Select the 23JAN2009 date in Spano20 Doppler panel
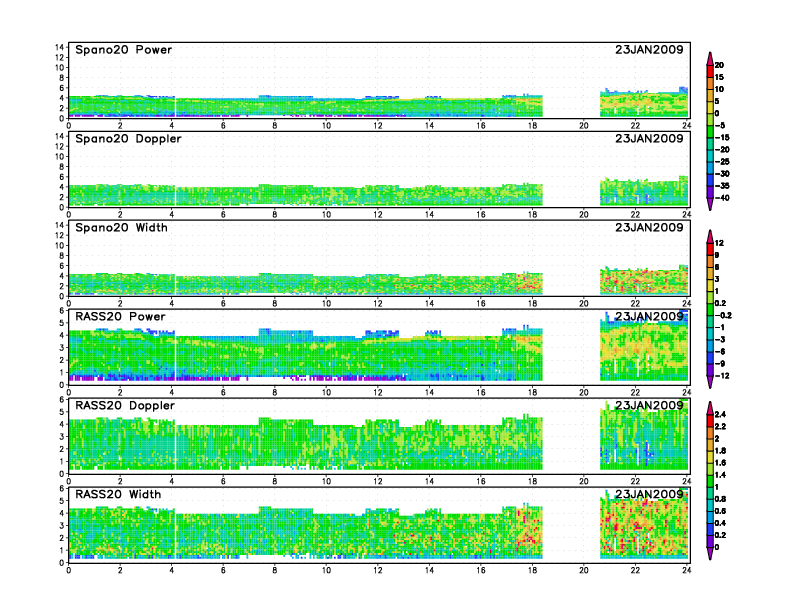Image resolution: width=792 pixels, height=612 pixels. click(x=649, y=138)
